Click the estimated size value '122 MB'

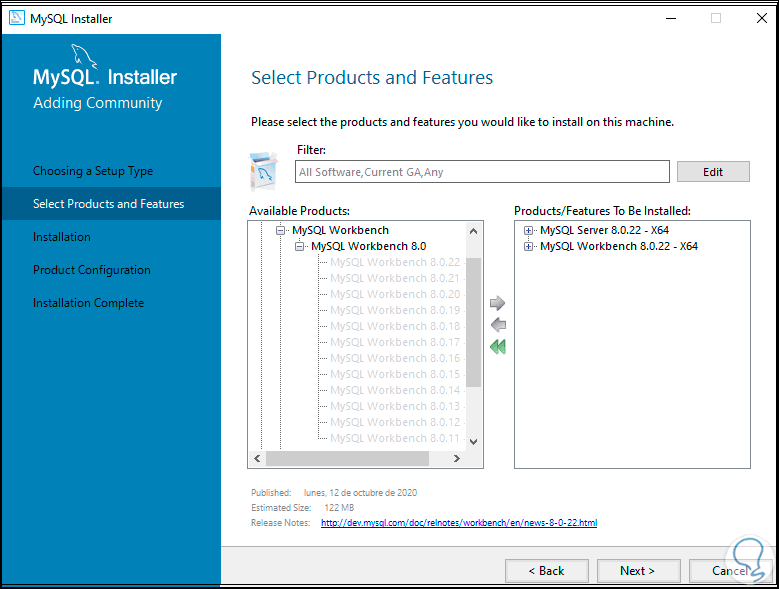point(339,508)
